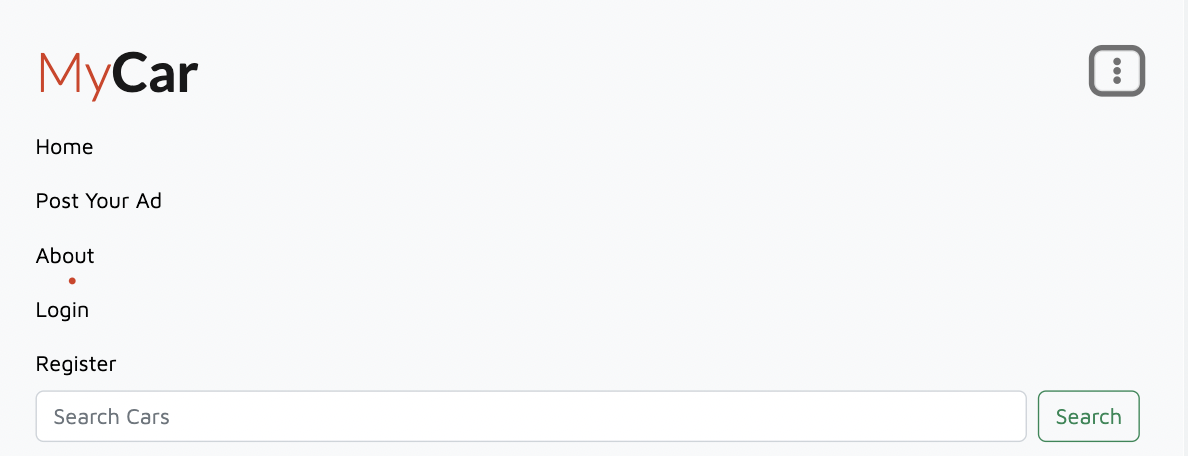Open the Register page
The image size is (1188, 456).
coord(76,364)
